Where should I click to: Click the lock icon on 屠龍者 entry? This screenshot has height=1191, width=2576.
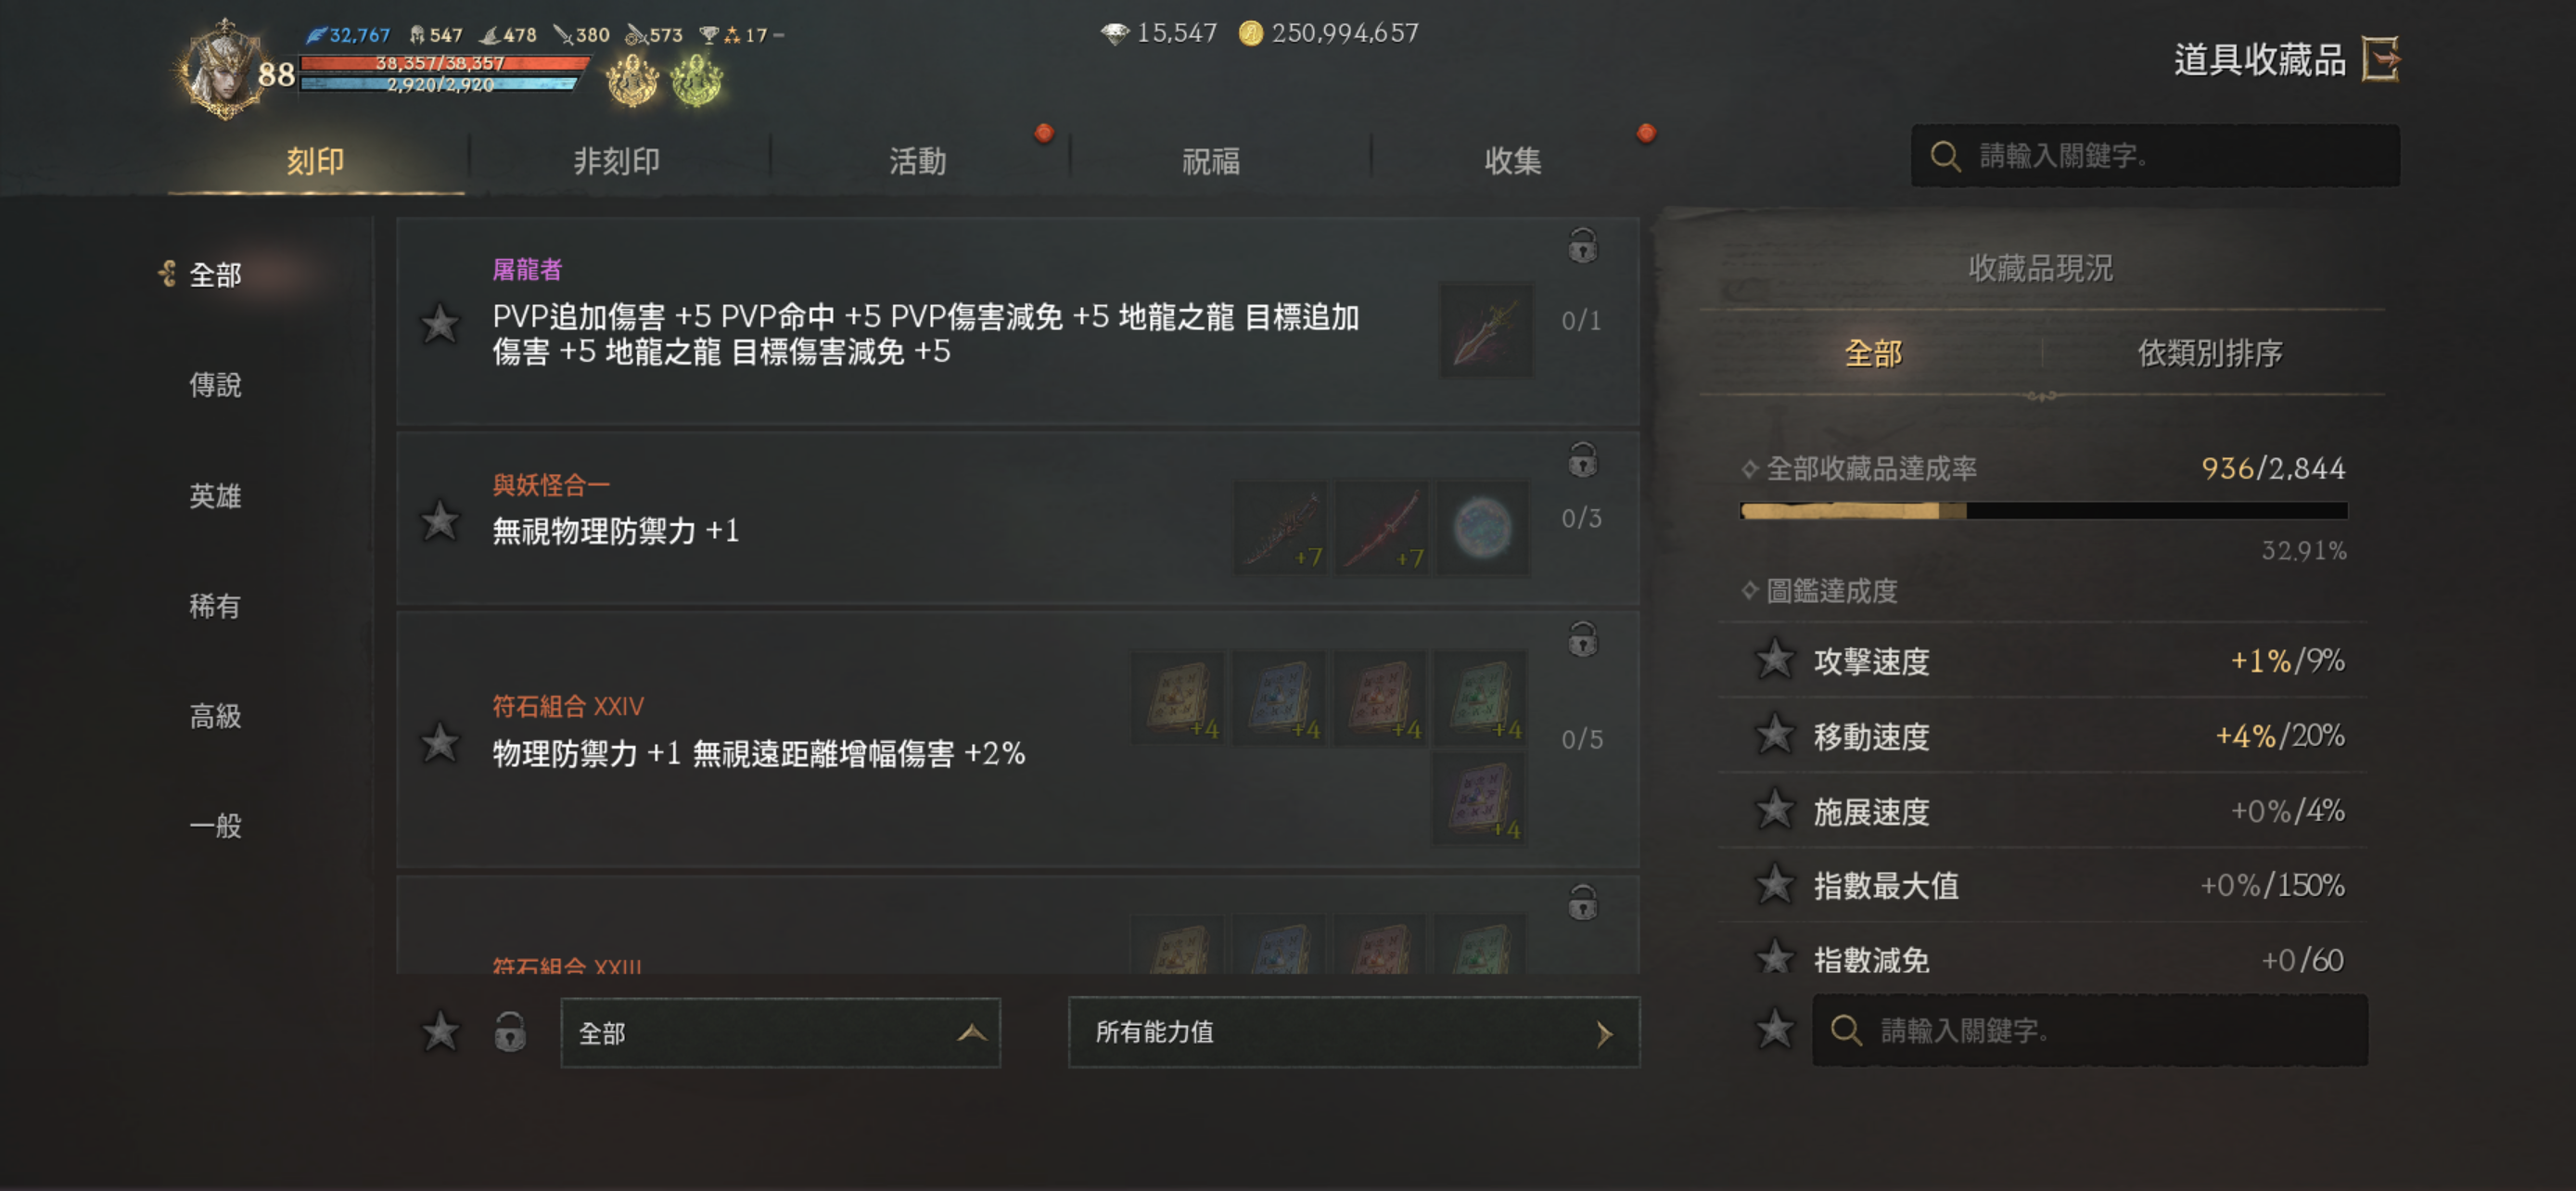point(1582,245)
